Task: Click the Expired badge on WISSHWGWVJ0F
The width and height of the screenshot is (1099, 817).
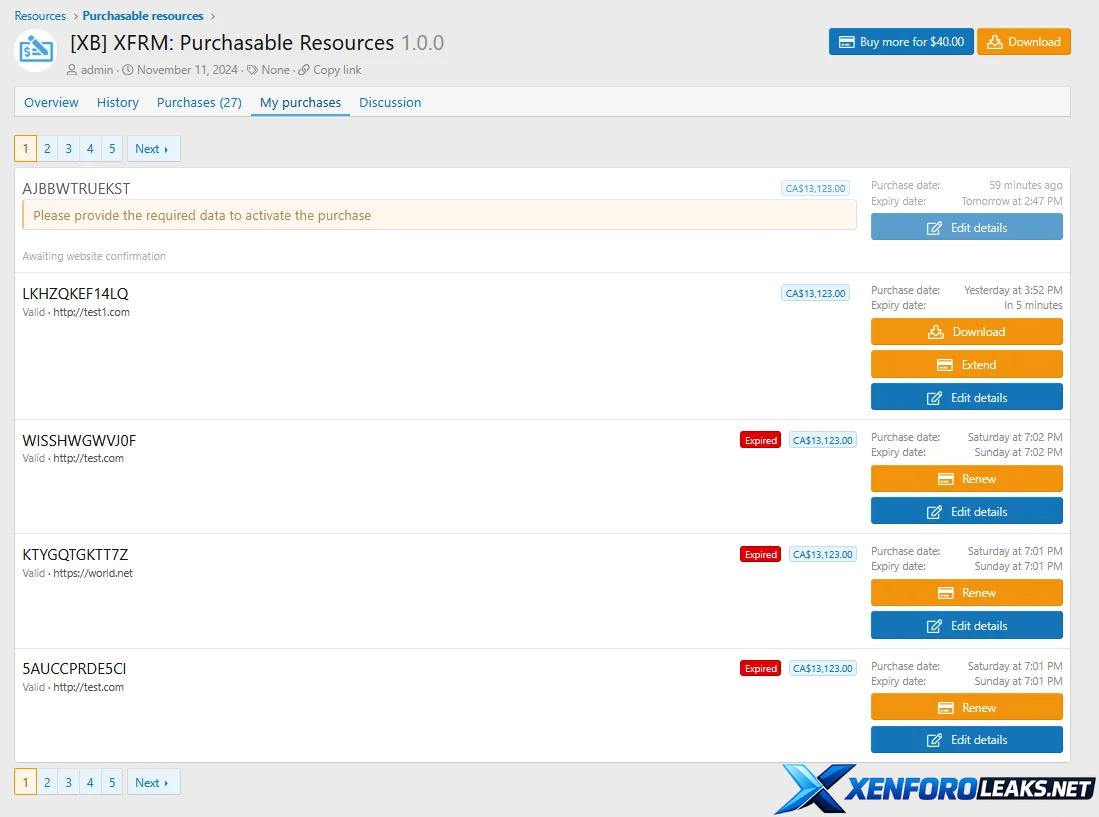Action: [x=760, y=440]
